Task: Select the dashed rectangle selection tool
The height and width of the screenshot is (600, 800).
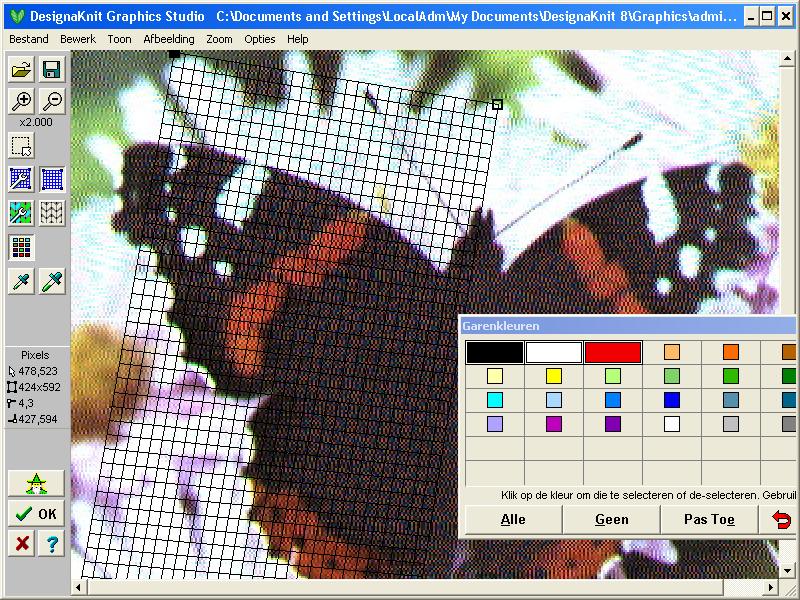Action: [x=21, y=146]
